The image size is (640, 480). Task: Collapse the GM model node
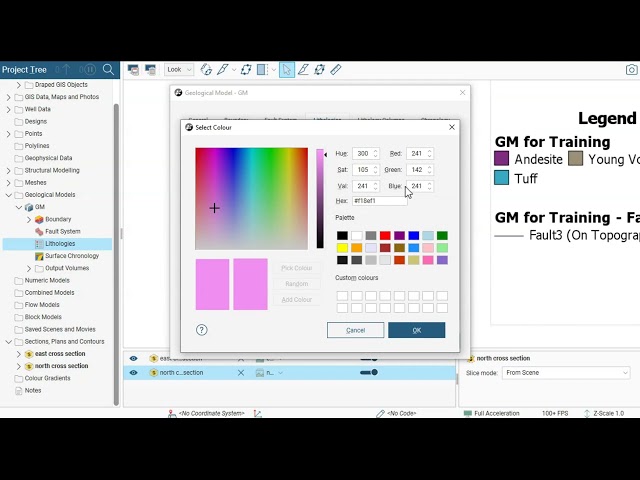[19, 207]
